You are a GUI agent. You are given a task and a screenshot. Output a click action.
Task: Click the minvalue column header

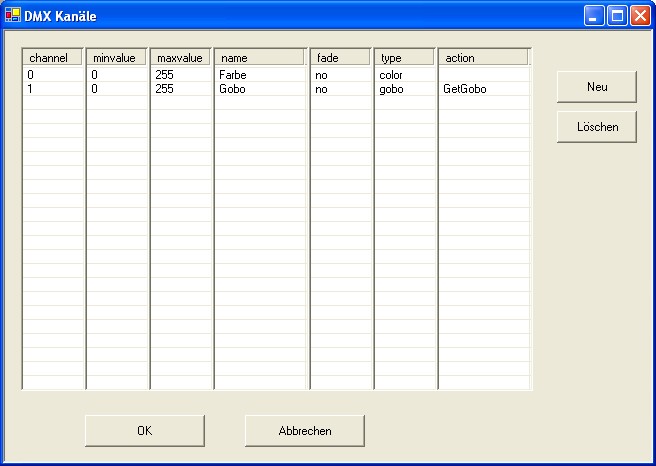117,58
